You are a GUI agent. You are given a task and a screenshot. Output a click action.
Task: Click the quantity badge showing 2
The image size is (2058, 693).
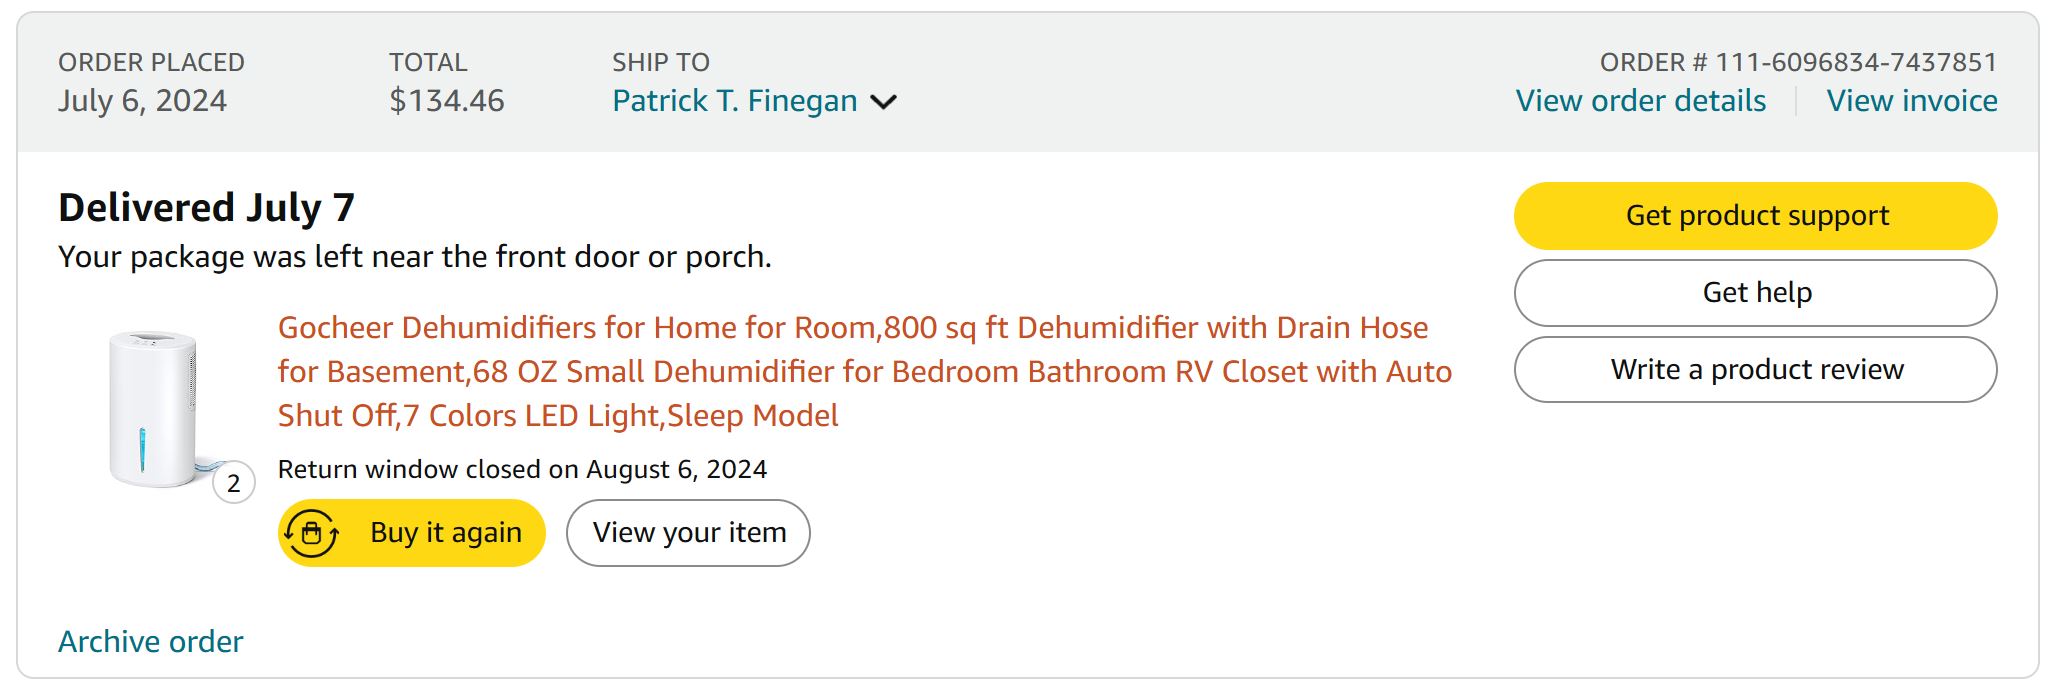point(234,484)
